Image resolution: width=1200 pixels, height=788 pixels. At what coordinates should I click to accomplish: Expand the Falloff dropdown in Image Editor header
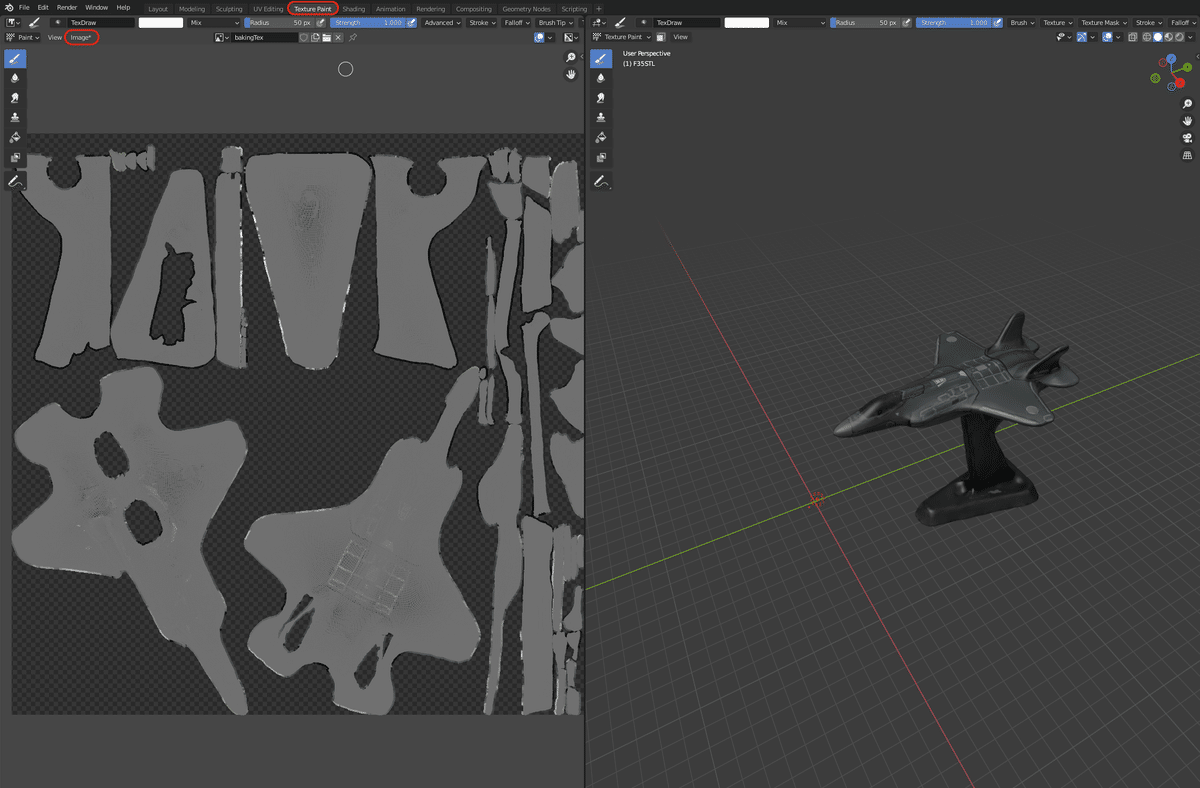point(516,22)
